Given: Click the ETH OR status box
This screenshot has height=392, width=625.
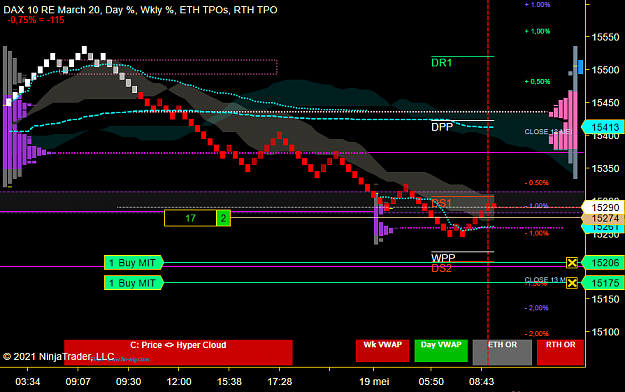Looking at the screenshot, I should pos(502,352).
